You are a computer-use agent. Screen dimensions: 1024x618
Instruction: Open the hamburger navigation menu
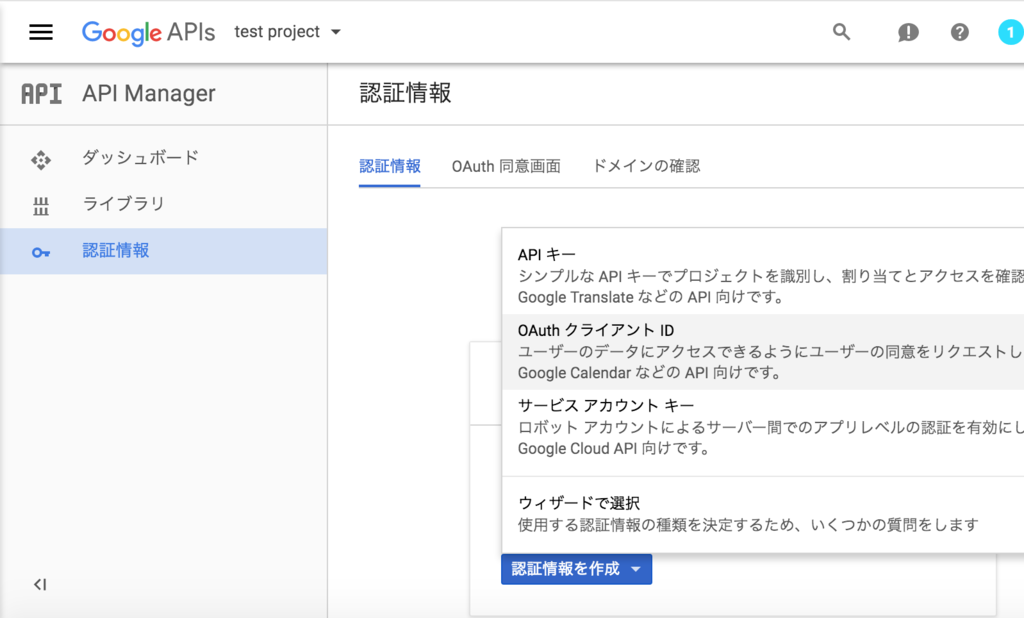[x=40, y=32]
